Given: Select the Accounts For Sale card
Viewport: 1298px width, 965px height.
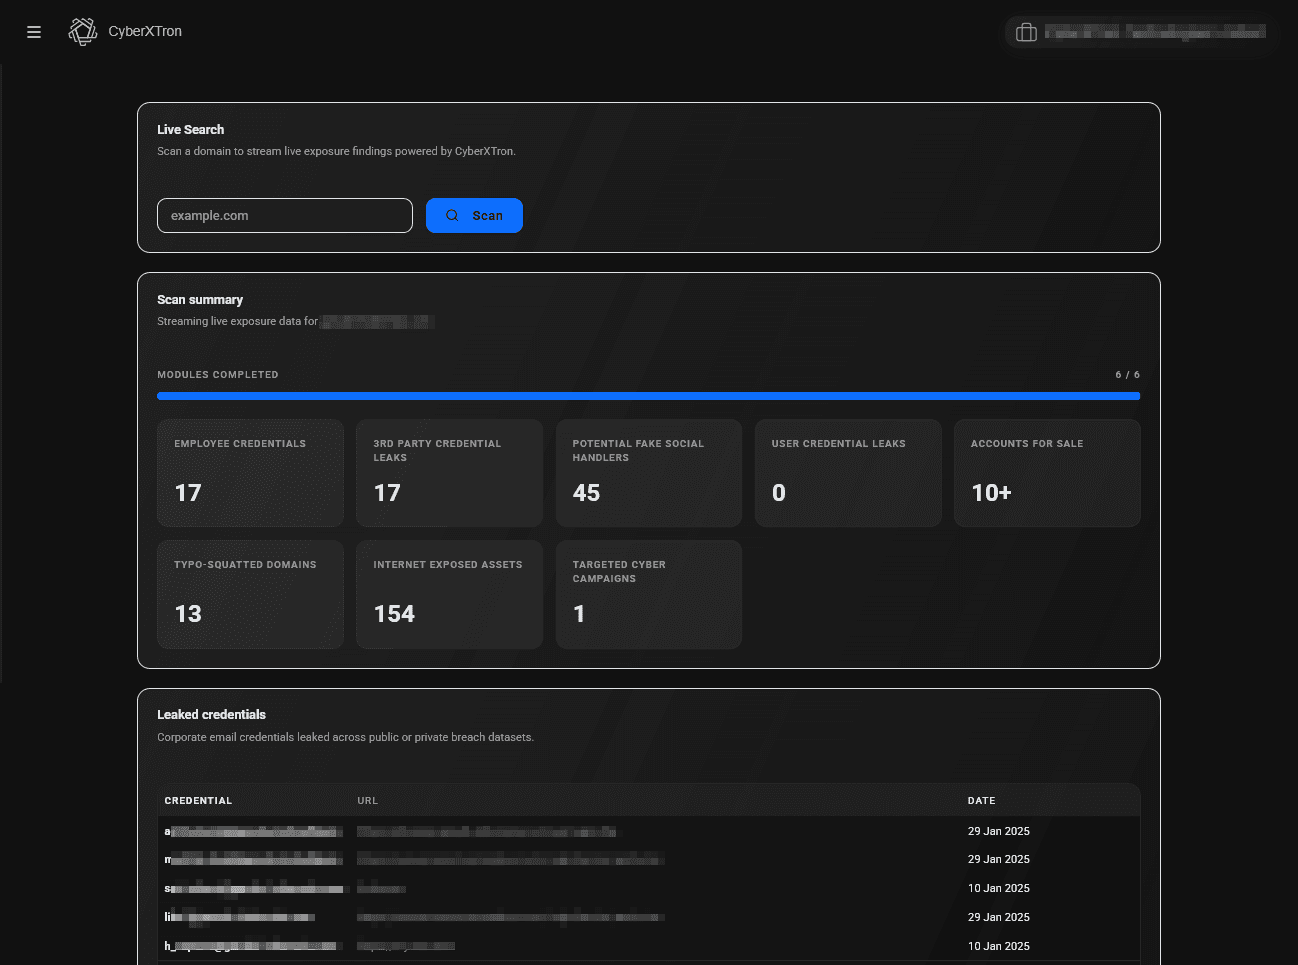Looking at the screenshot, I should point(1047,473).
